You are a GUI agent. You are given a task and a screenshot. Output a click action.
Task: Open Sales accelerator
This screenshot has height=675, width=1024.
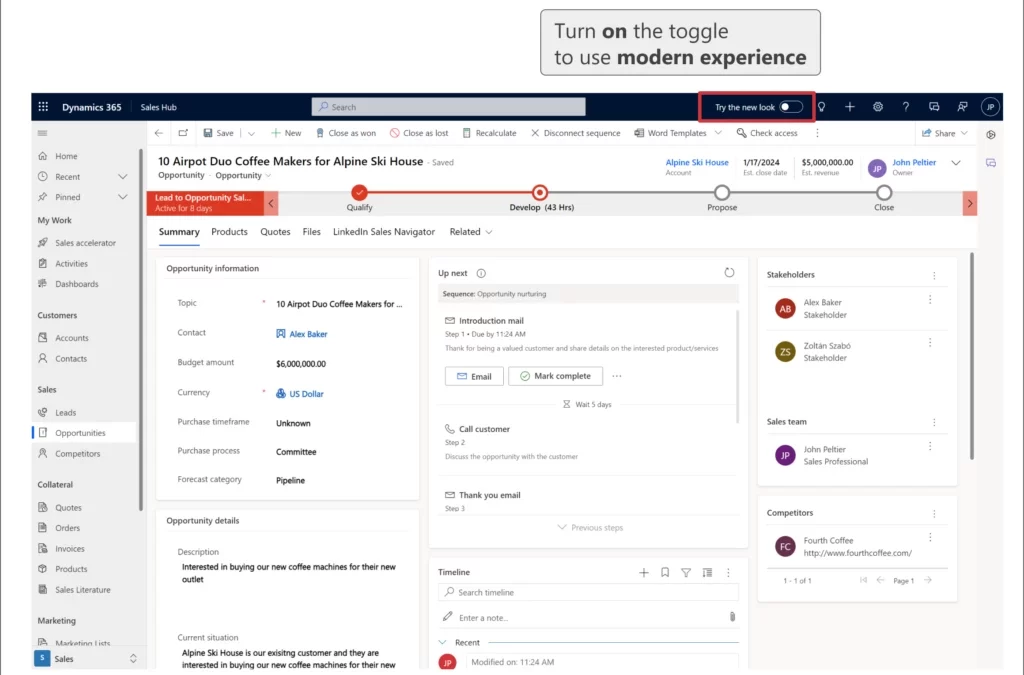(x=85, y=243)
